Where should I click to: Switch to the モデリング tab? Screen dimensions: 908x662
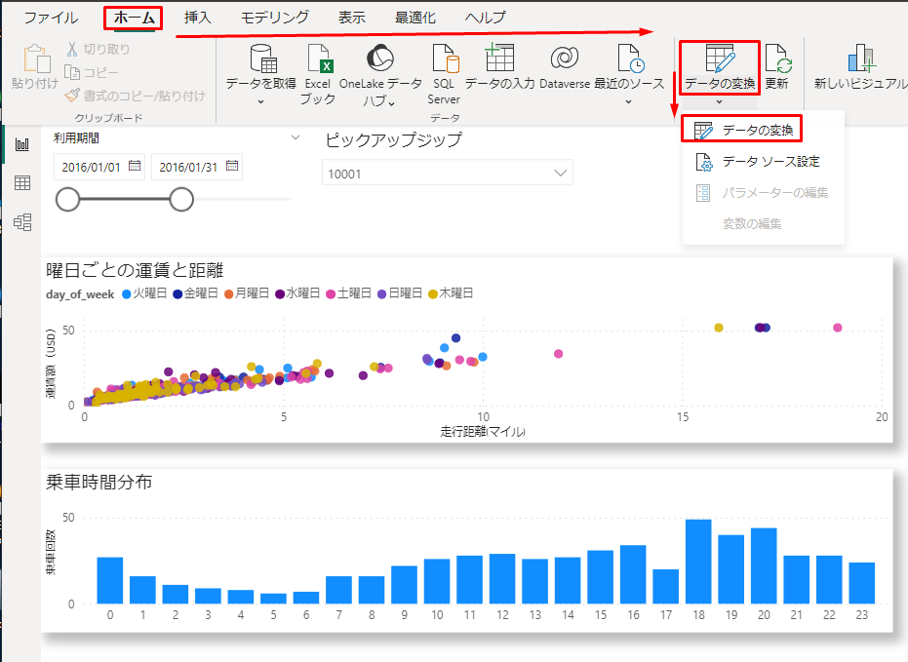274,18
